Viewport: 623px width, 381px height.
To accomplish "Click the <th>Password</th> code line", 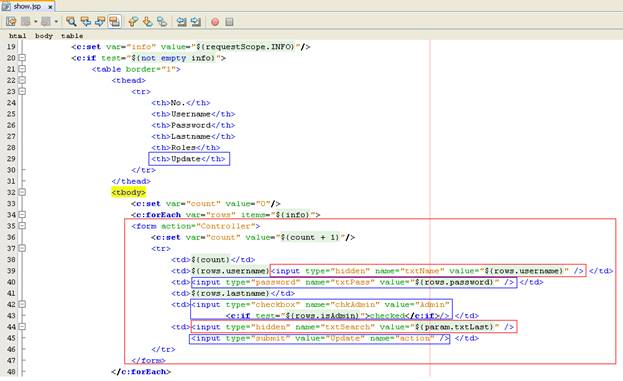I will click(x=193, y=125).
